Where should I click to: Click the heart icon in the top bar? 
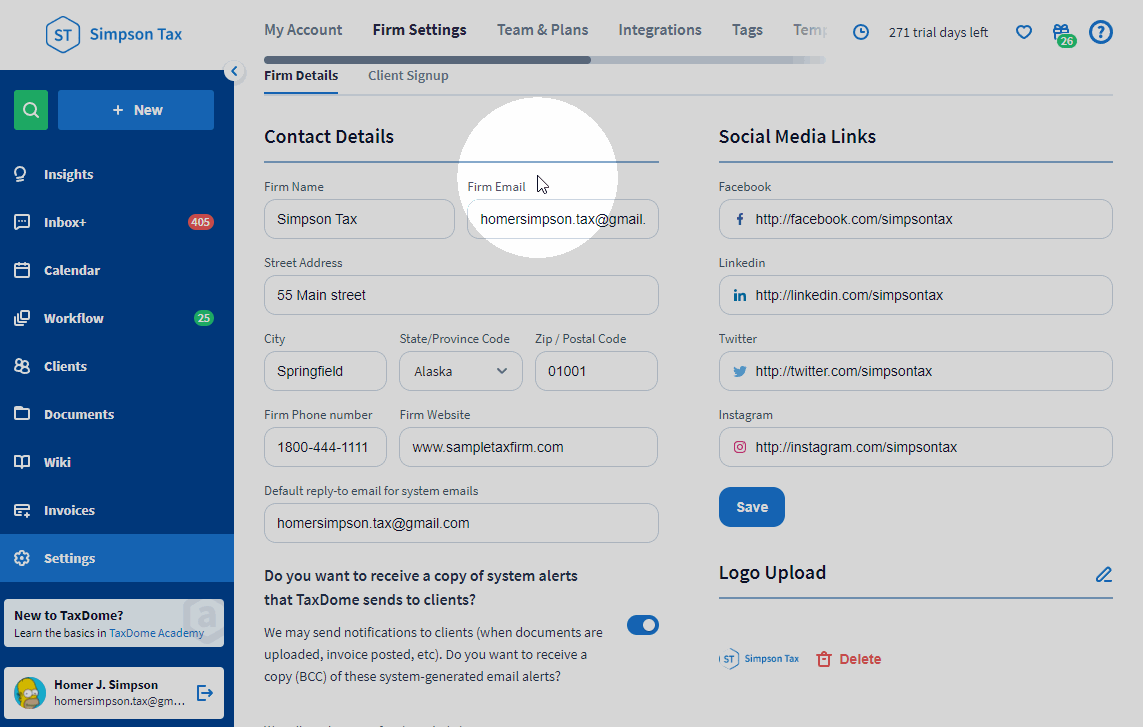tap(1023, 32)
